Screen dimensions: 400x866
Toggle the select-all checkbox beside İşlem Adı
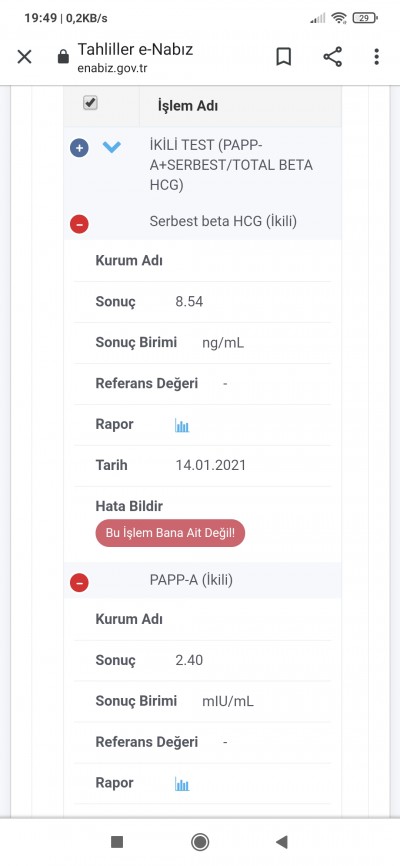point(90,103)
